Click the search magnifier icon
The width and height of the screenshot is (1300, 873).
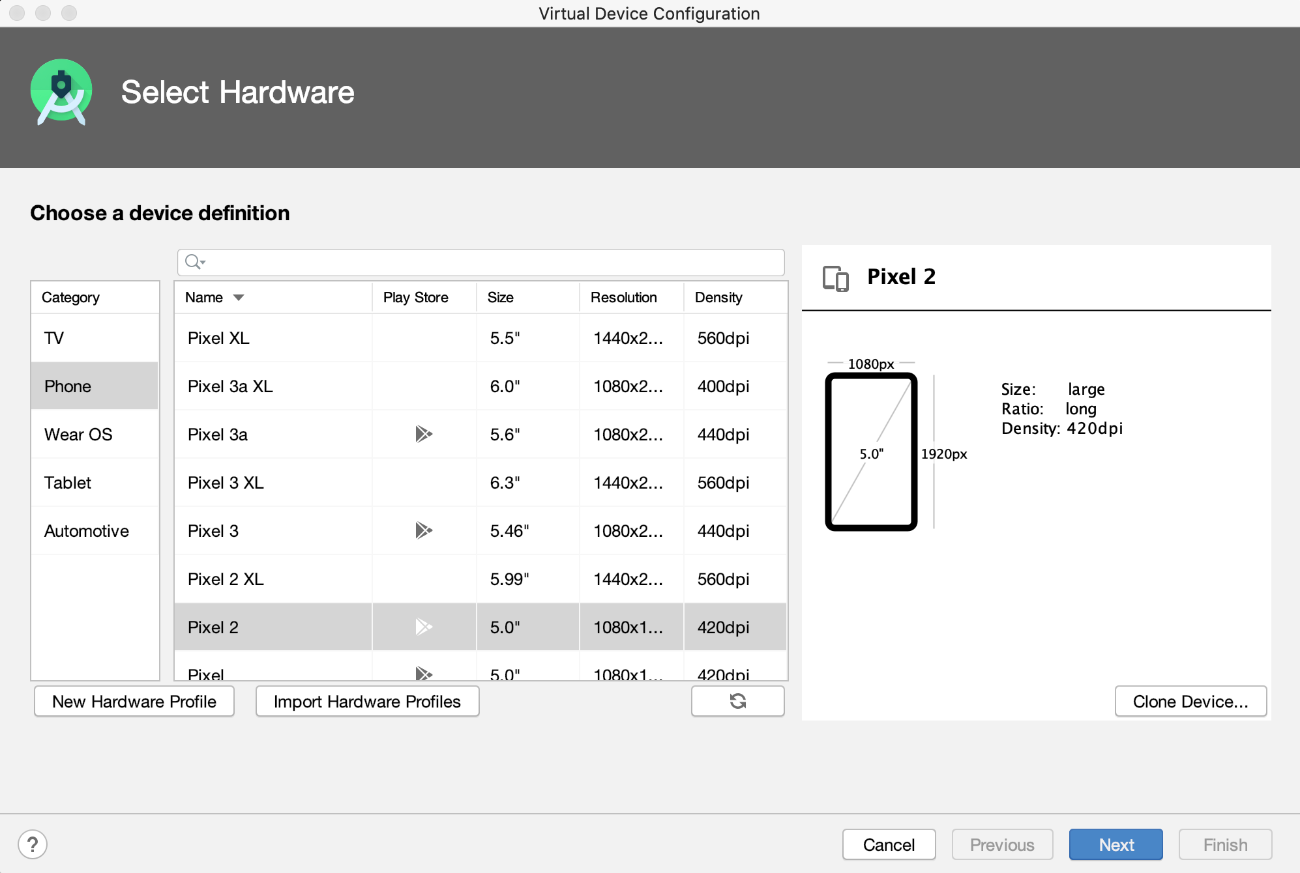click(x=195, y=262)
